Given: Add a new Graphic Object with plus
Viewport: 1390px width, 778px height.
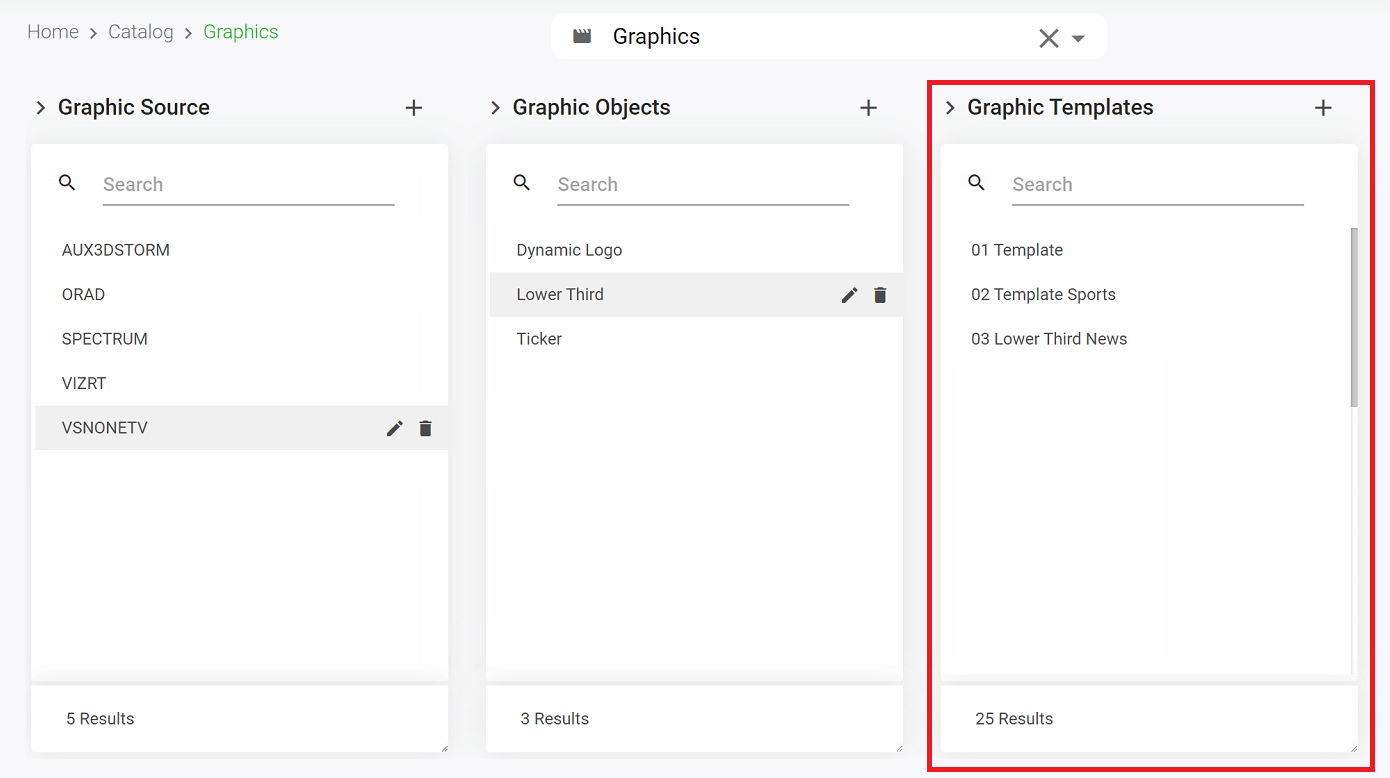Looking at the screenshot, I should tap(868, 108).
